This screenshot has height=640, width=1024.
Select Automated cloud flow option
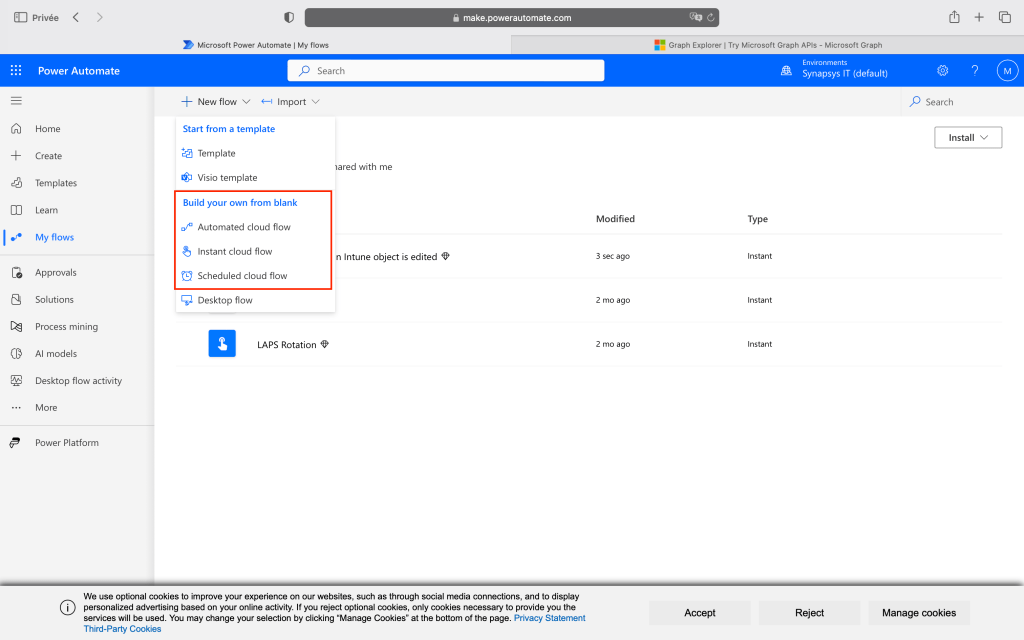click(x=244, y=227)
